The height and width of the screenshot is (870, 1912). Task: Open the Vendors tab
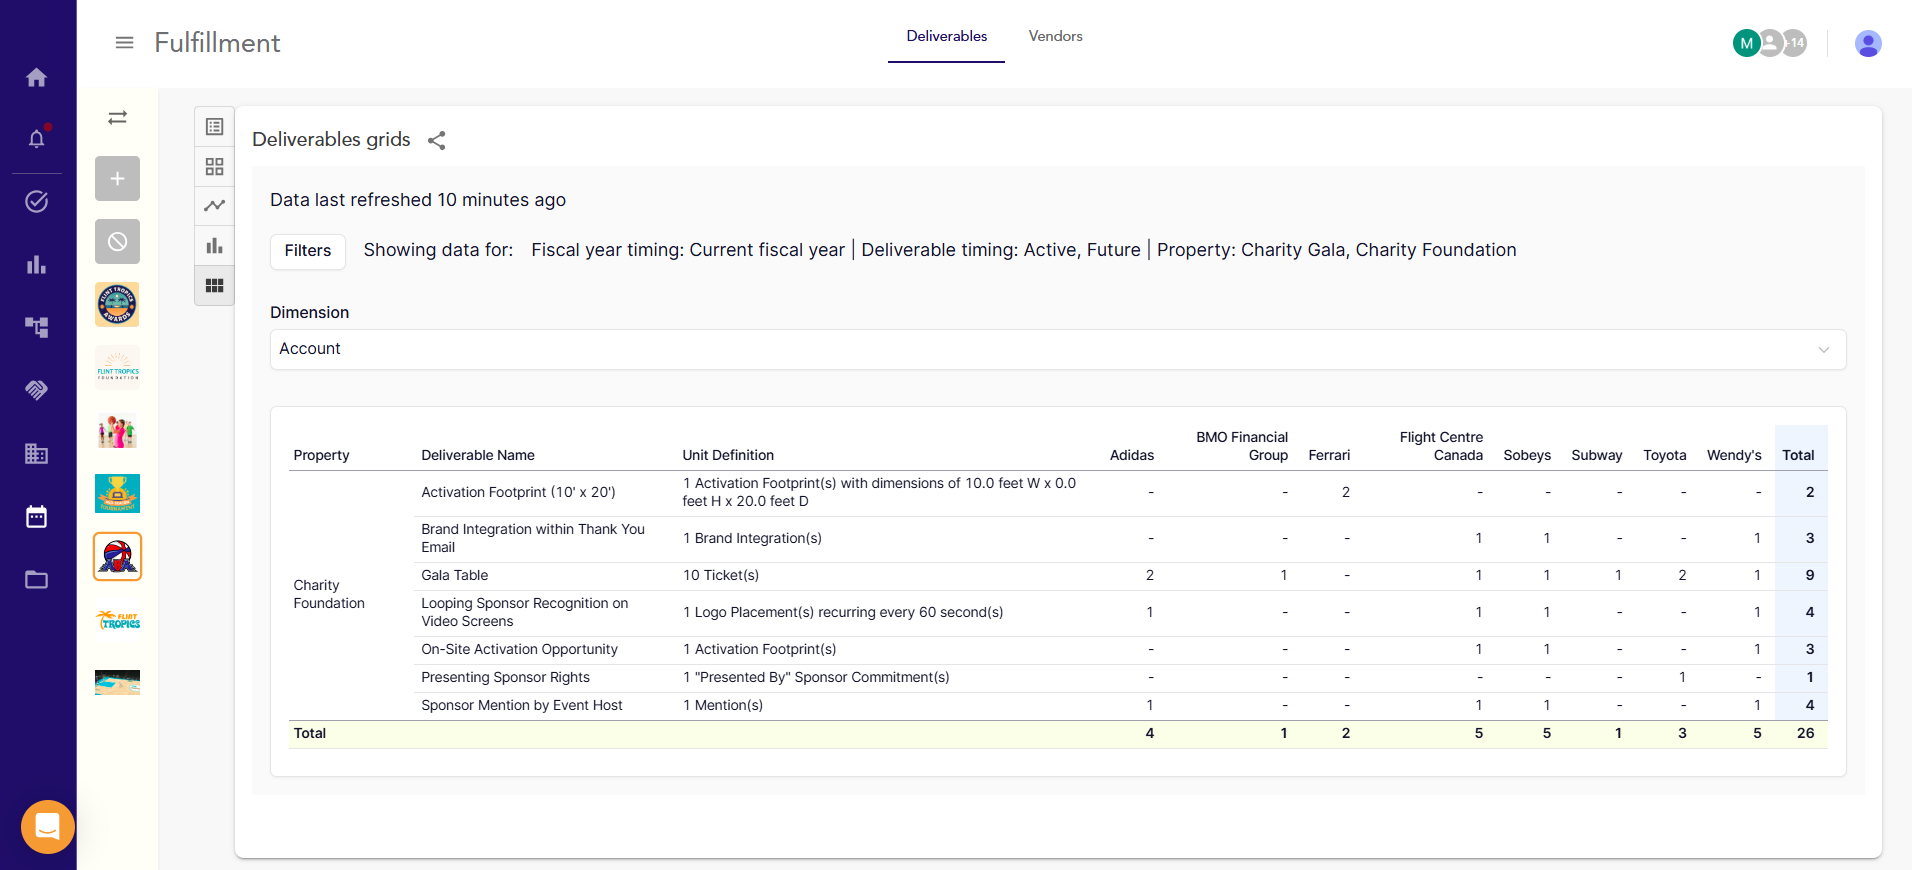coord(1055,36)
